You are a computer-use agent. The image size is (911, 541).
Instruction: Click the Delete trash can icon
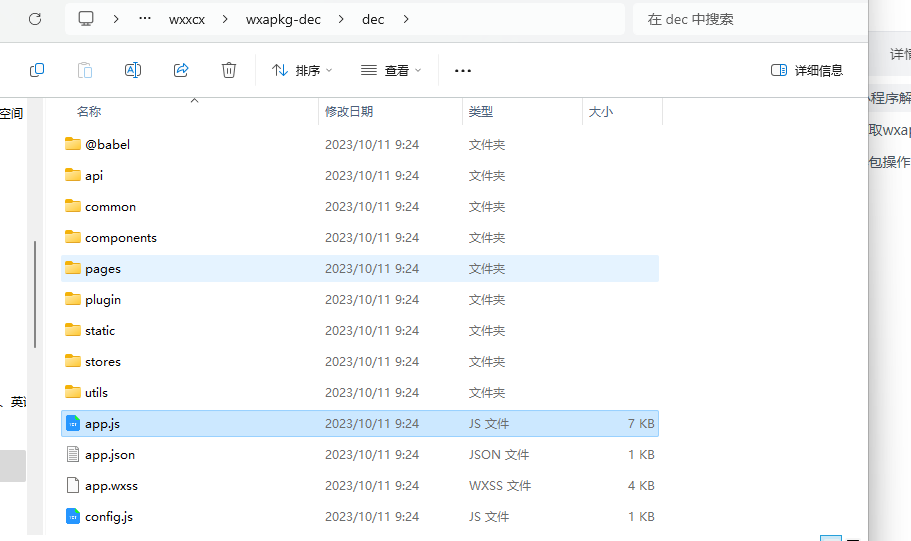[229, 70]
